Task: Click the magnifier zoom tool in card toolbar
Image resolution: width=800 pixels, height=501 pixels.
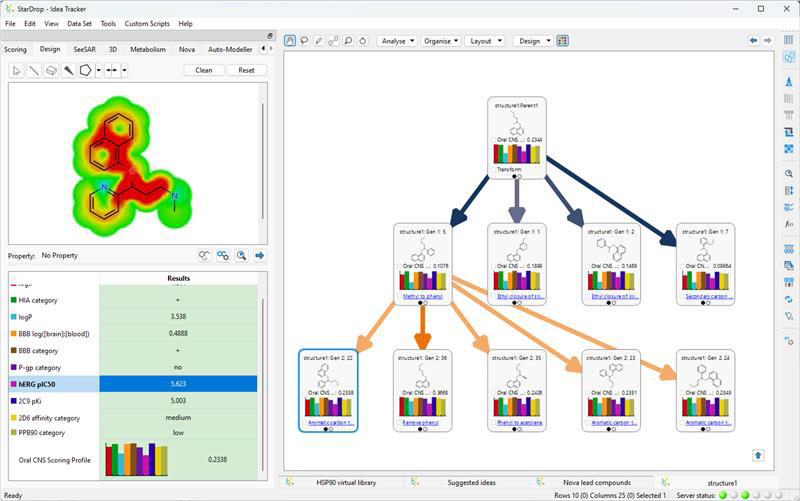Action: [x=348, y=41]
